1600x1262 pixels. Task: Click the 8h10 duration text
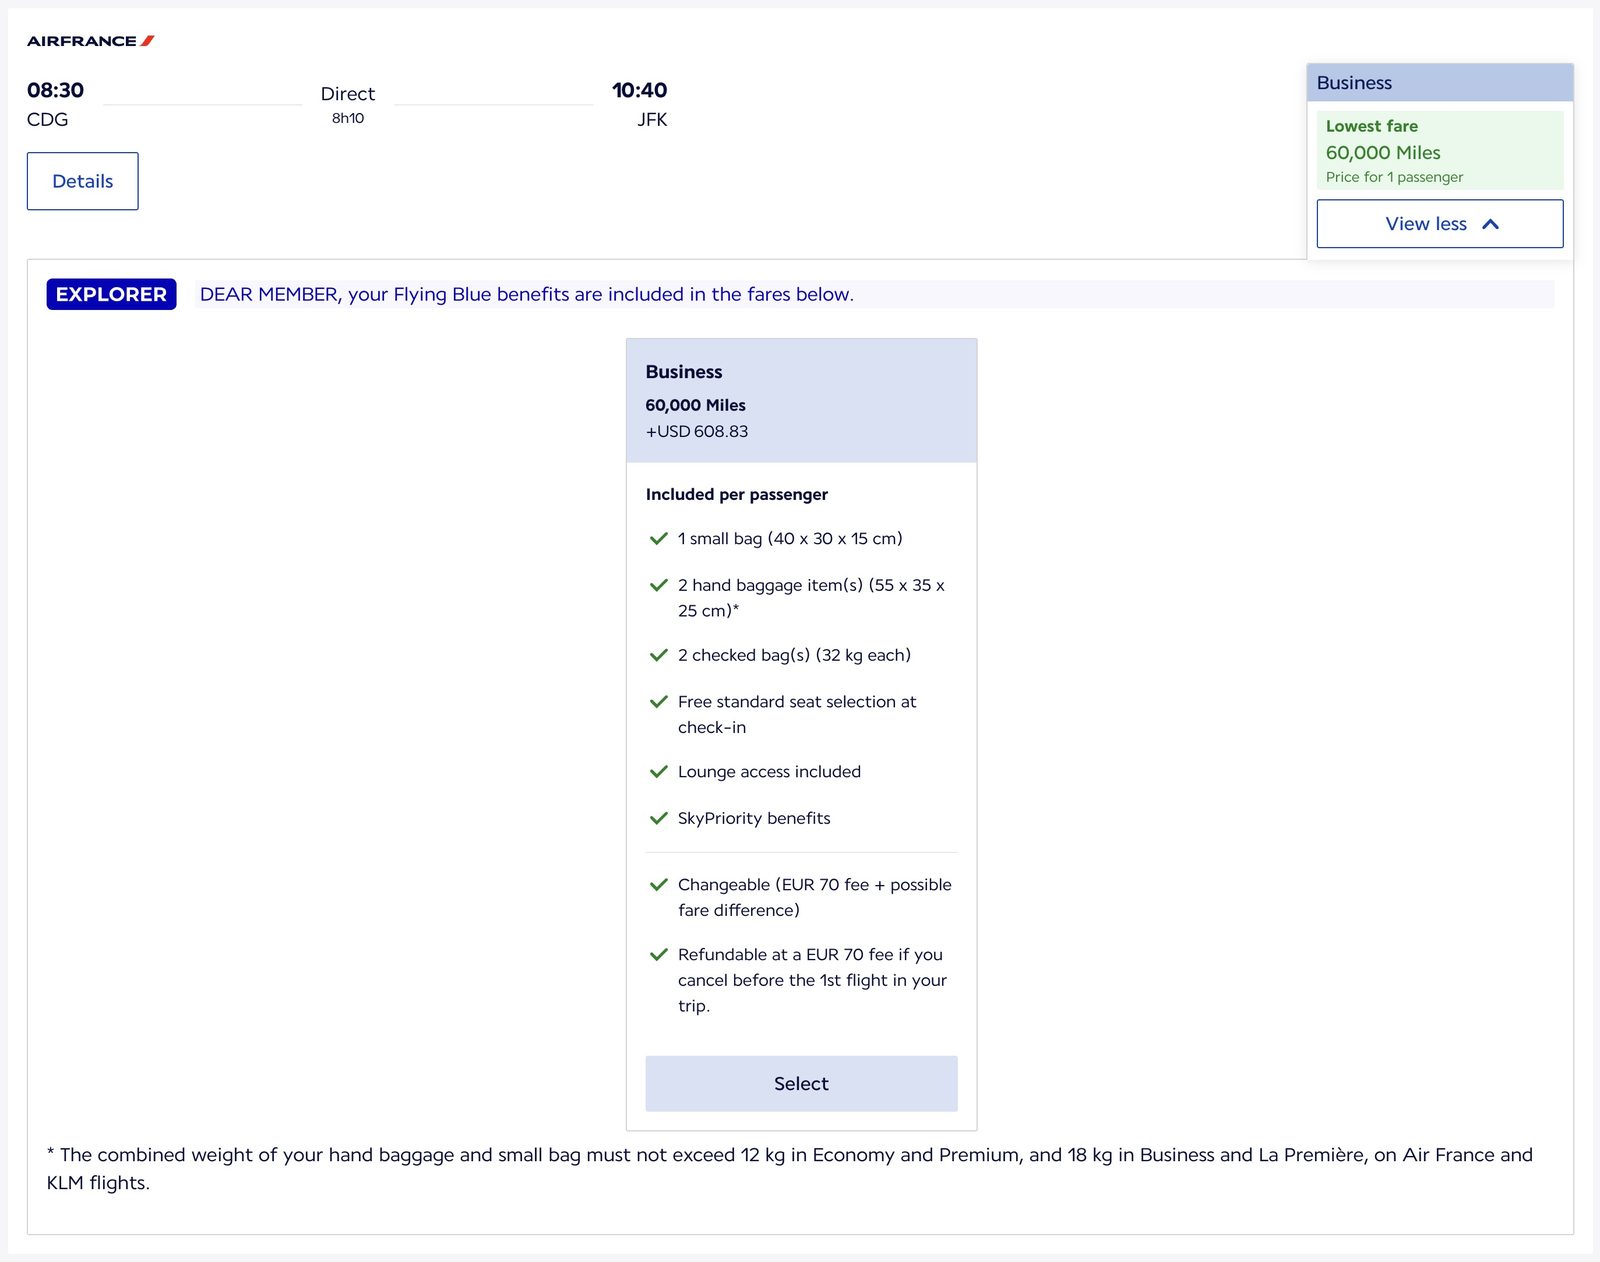(348, 118)
